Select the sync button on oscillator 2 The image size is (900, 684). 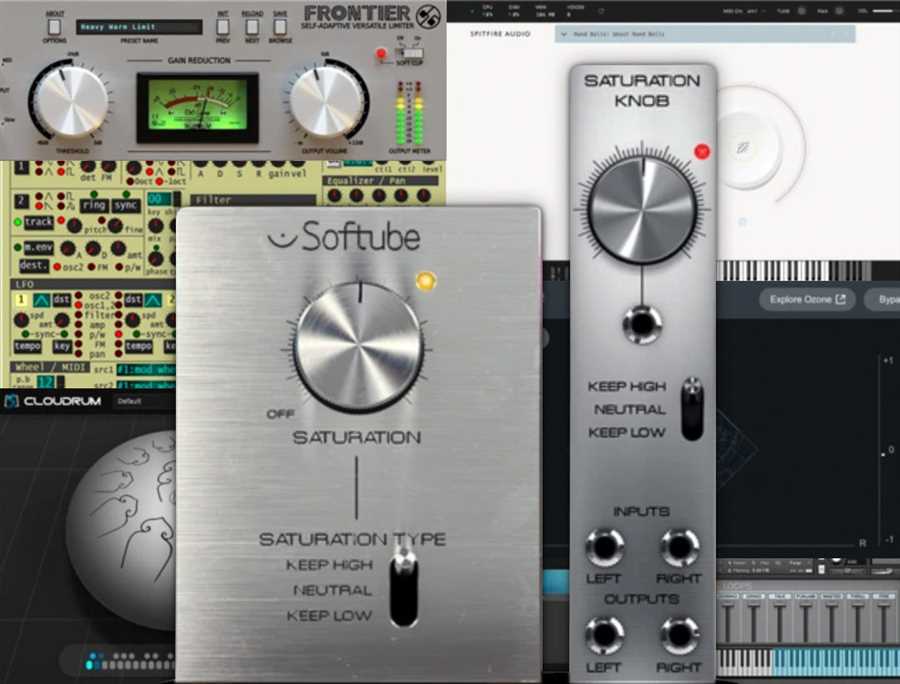[125, 205]
